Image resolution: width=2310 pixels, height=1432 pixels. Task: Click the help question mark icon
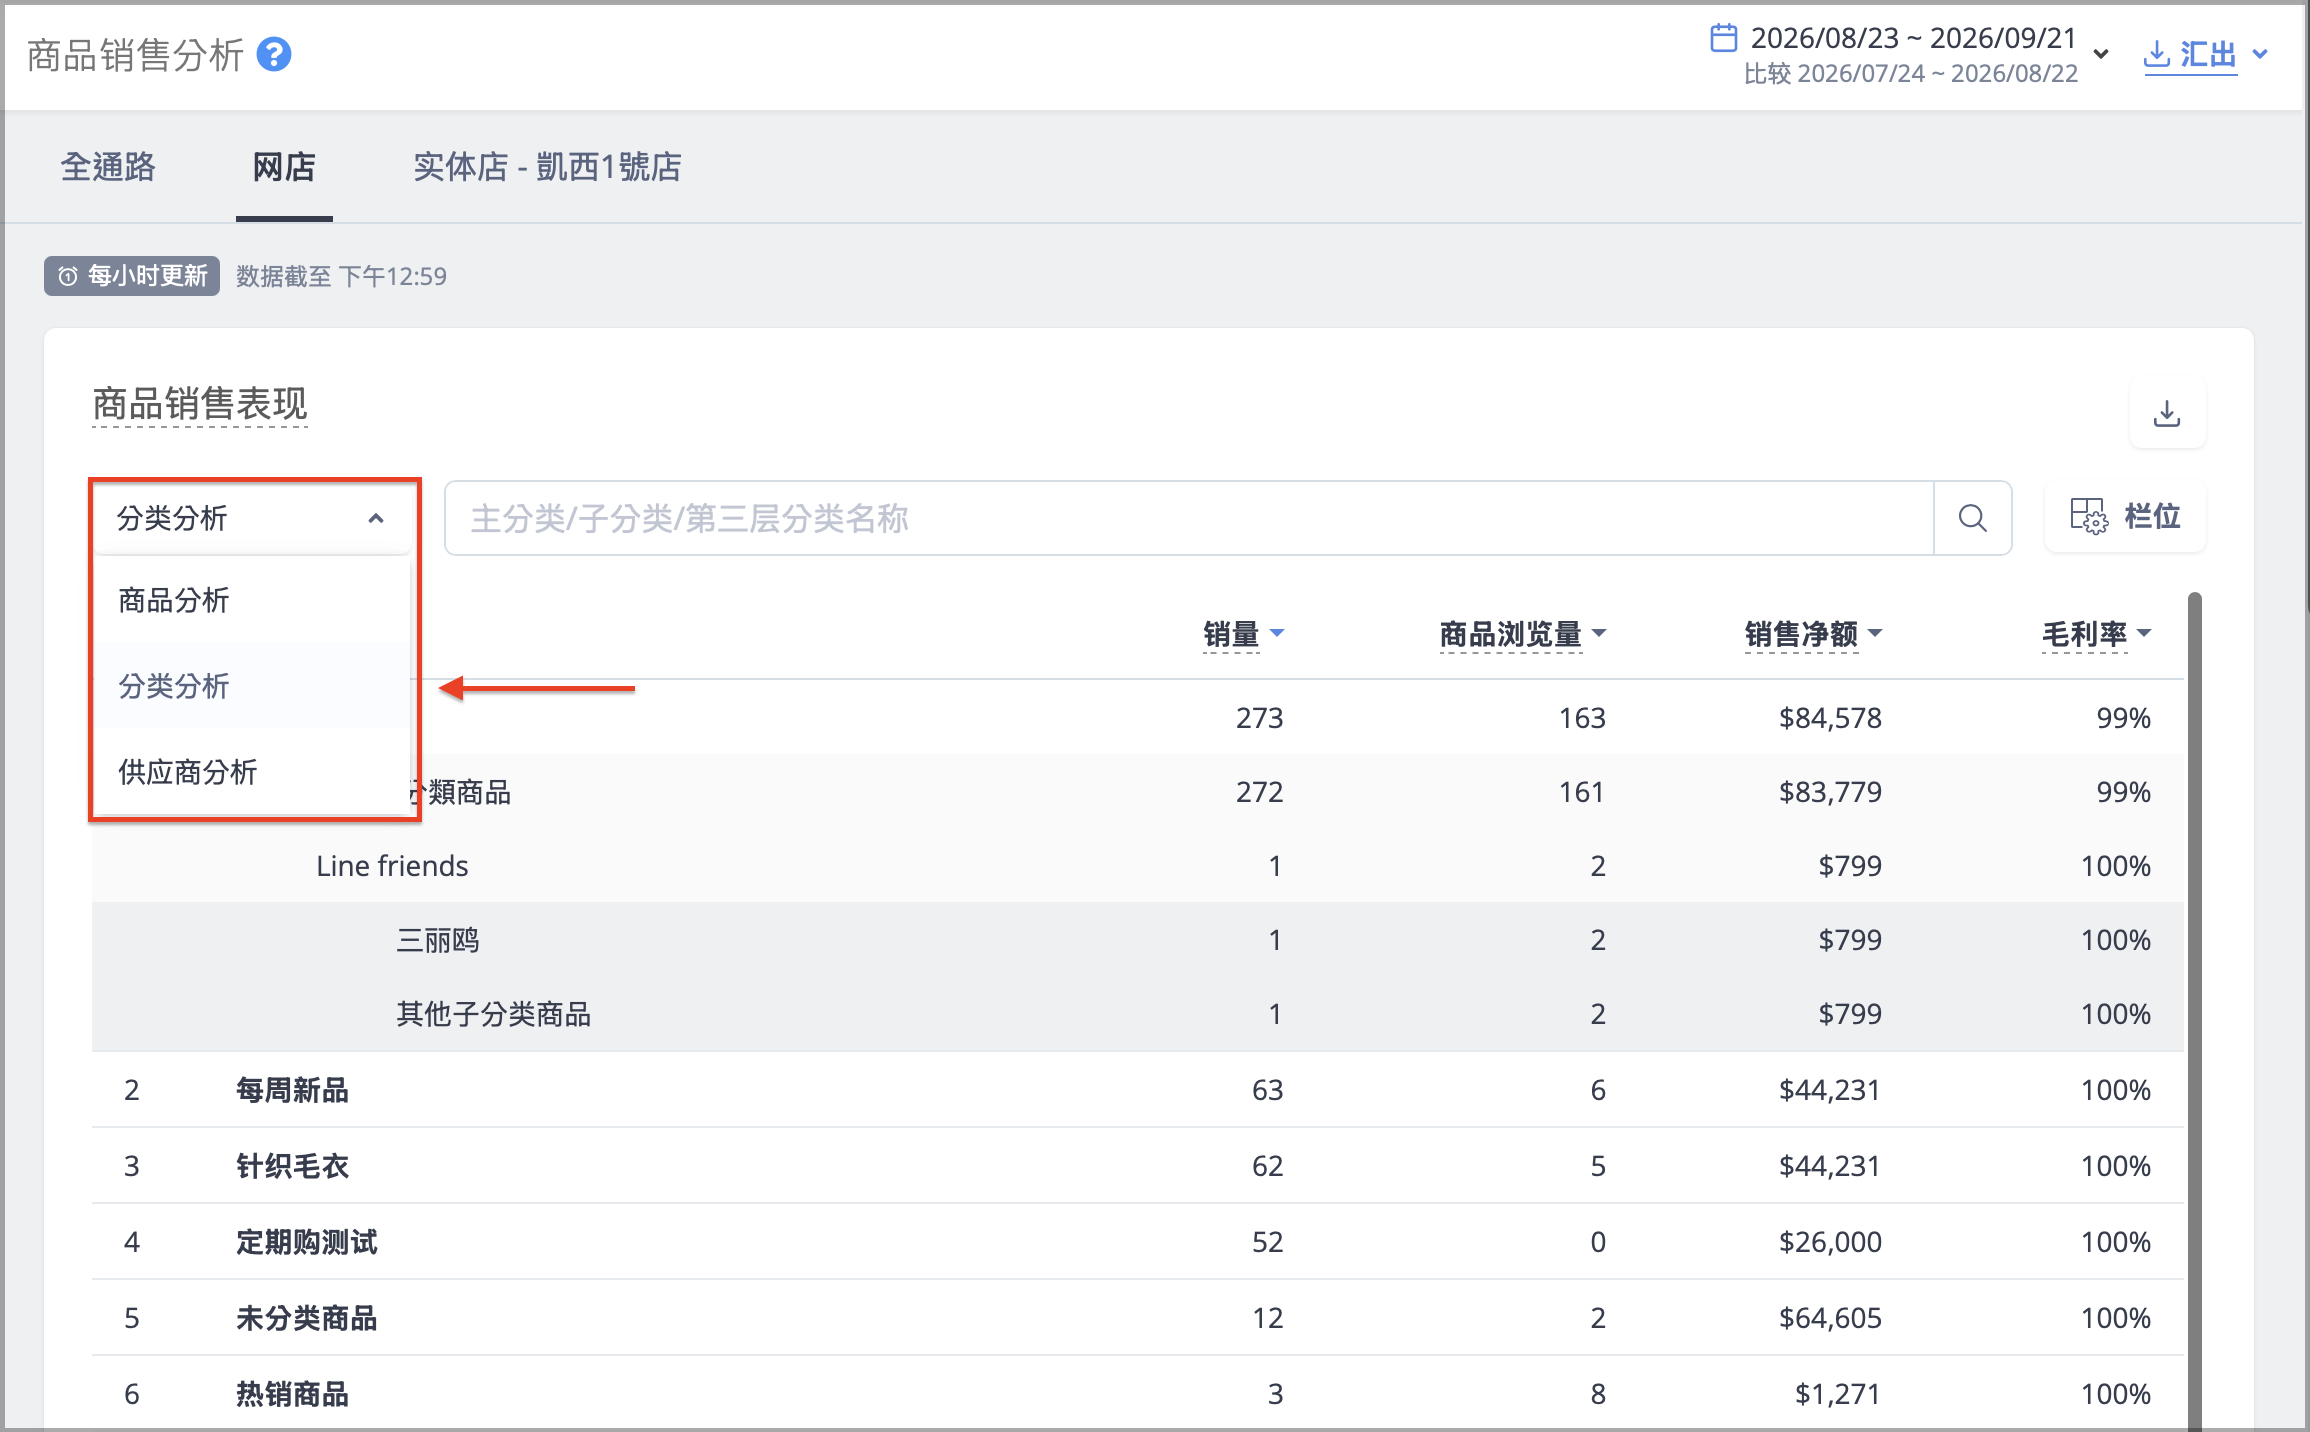click(274, 54)
